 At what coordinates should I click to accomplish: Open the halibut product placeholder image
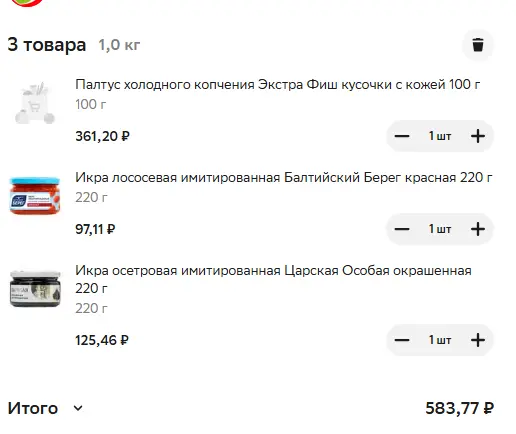click(x=35, y=103)
